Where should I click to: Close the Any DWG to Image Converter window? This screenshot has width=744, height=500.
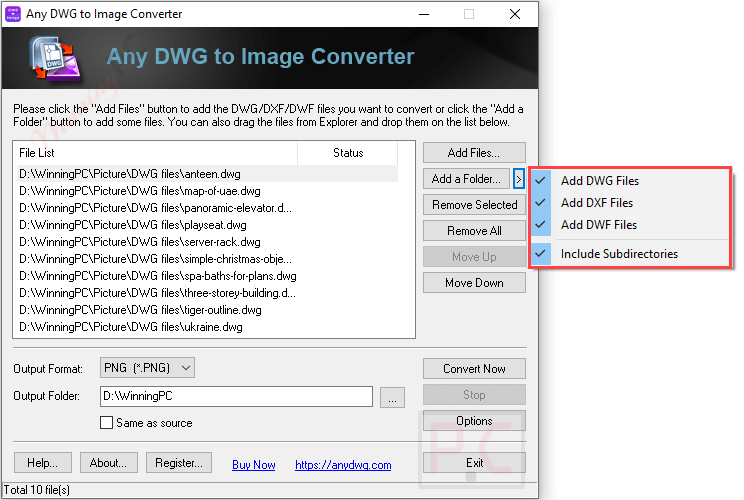click(515, 14)
